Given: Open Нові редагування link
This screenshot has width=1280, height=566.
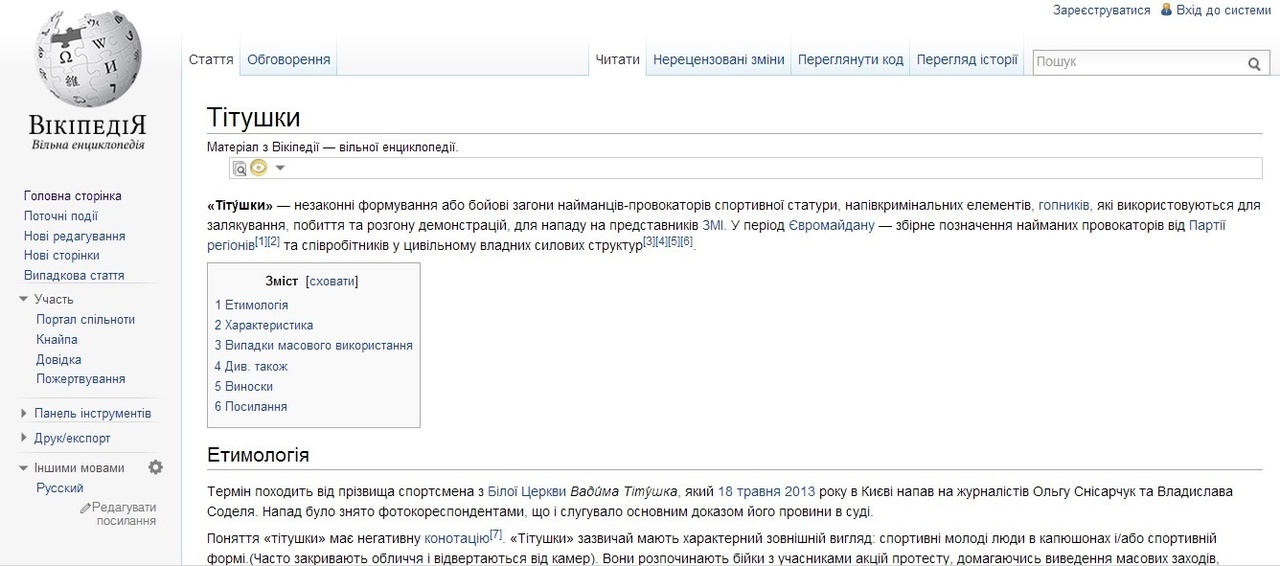Looking at the screenshot, I should click(75, 236).
